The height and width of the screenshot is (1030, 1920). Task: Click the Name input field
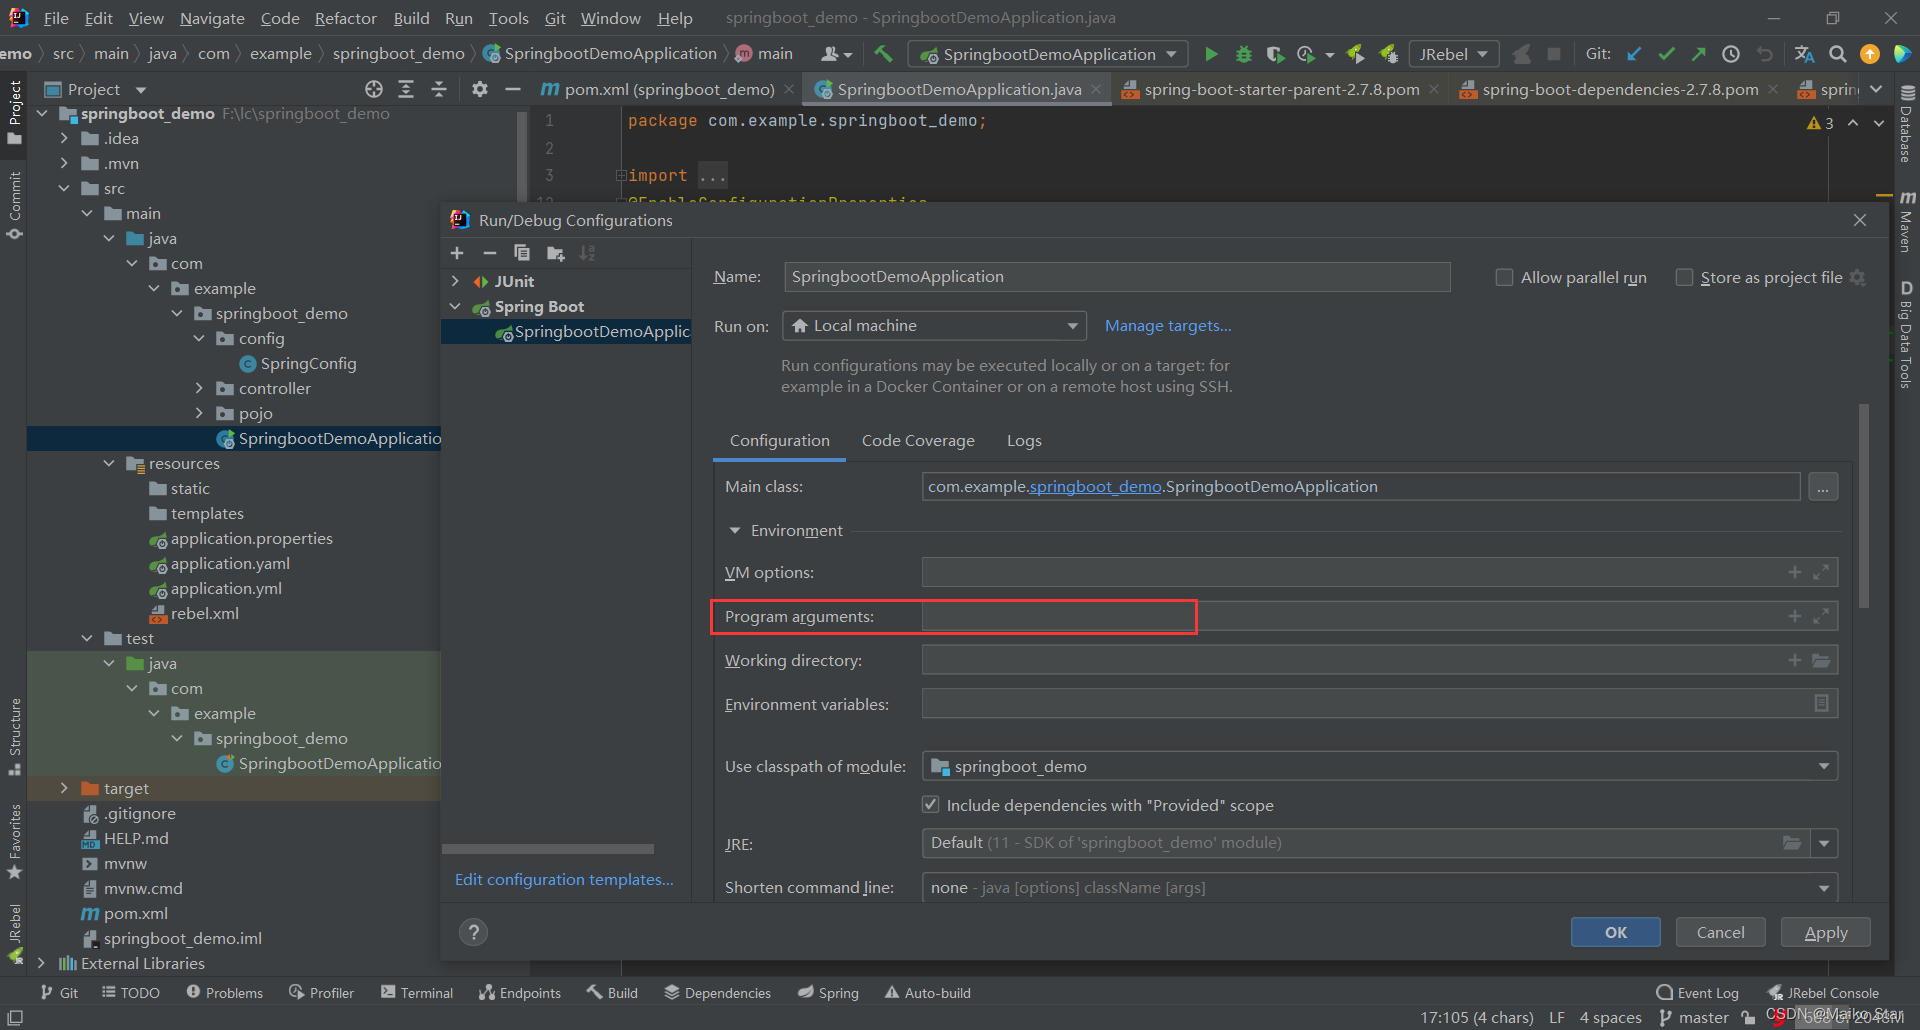[x=1117, y=277]
